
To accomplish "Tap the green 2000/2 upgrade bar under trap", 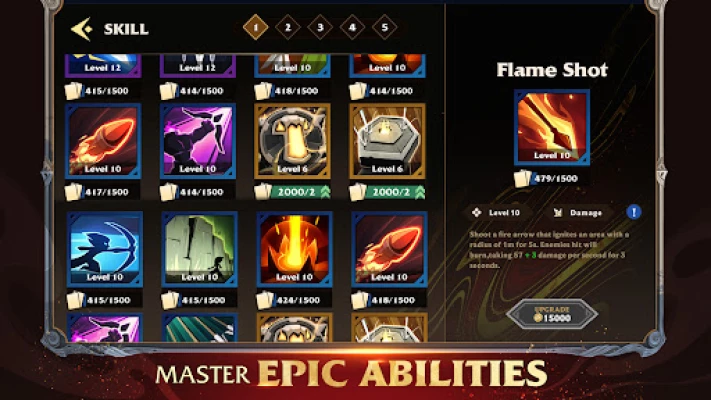I will (301, 192).
